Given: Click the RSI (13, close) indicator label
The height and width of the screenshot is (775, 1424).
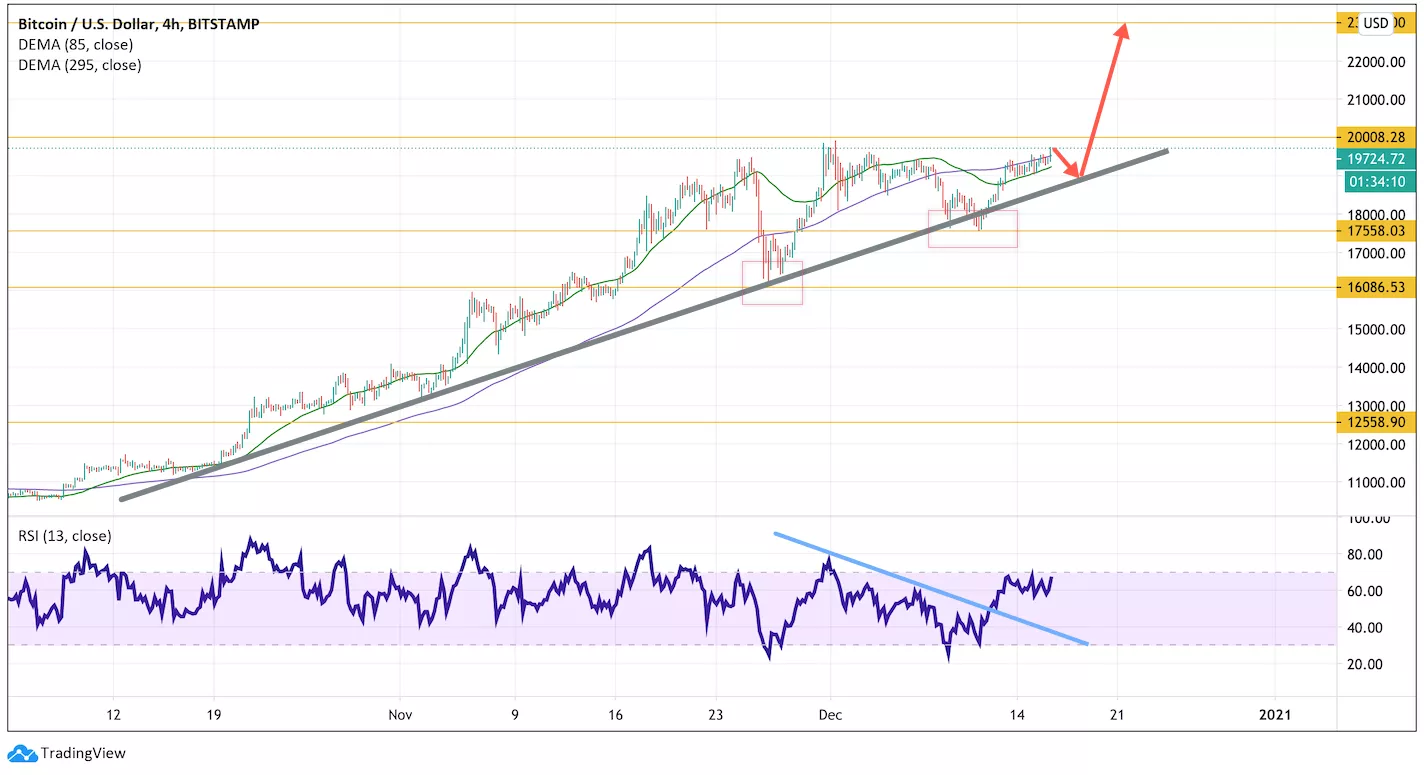Looking at the screenshot, I should point(65,536).
